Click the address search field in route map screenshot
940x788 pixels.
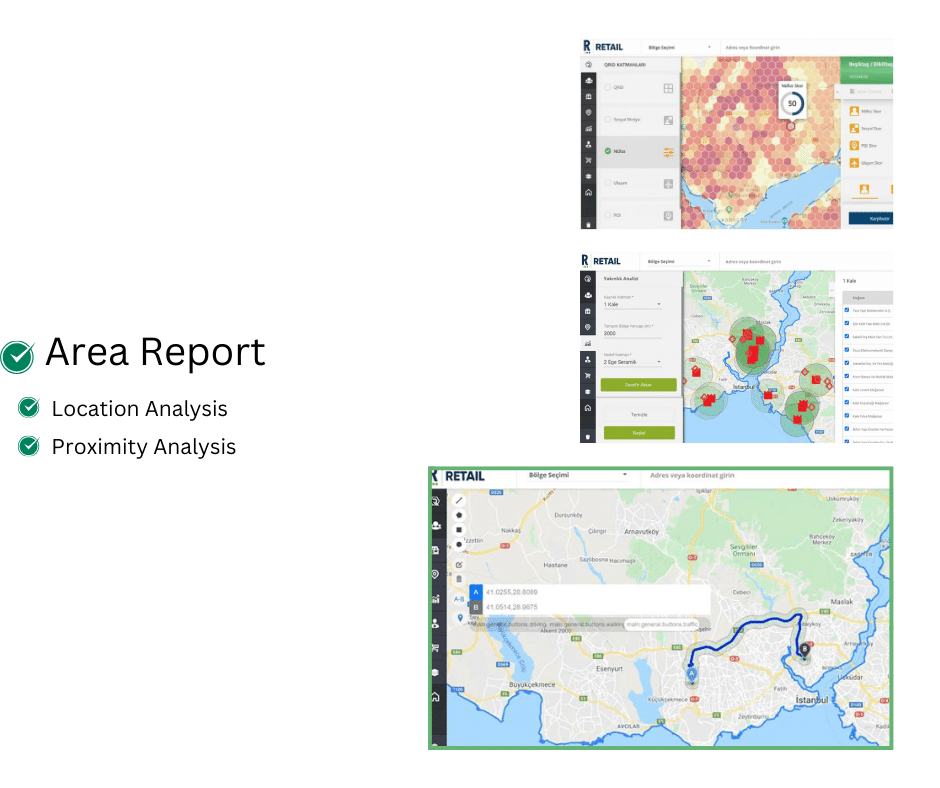[766, 475]
